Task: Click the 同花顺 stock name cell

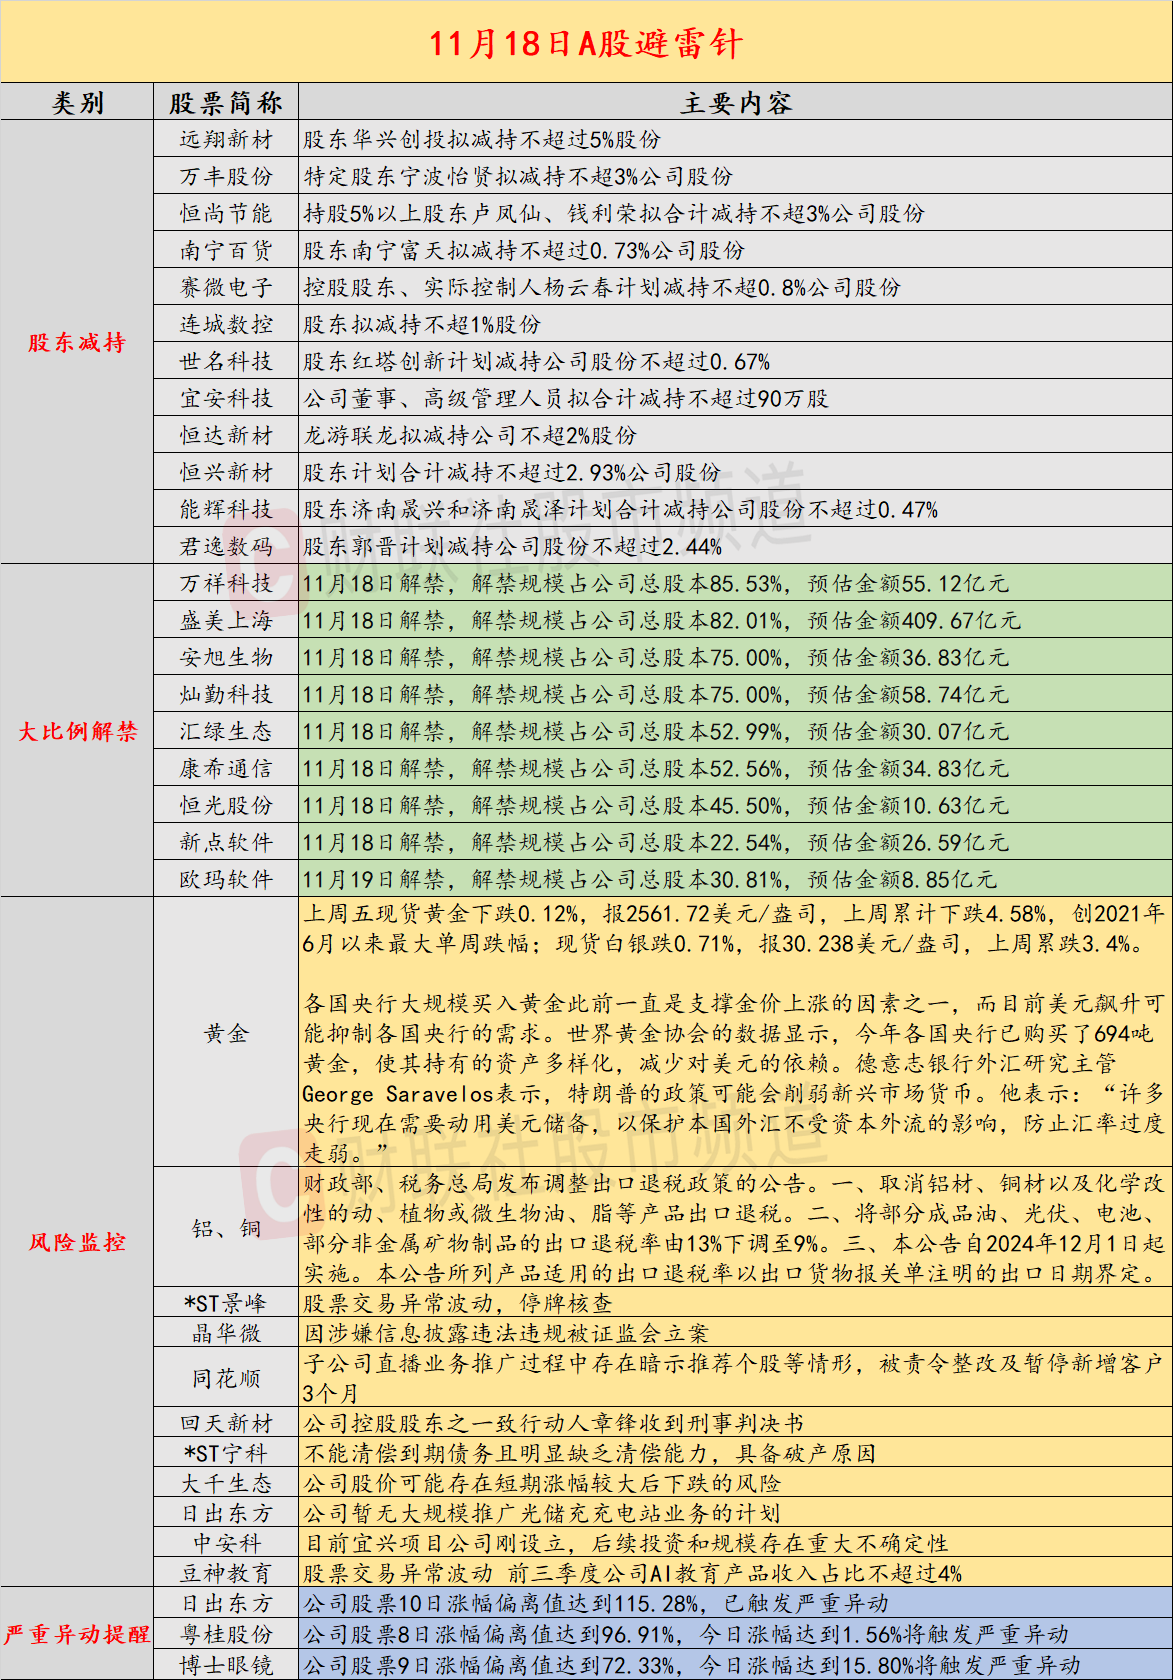Action: click(x=226, y=1379)
